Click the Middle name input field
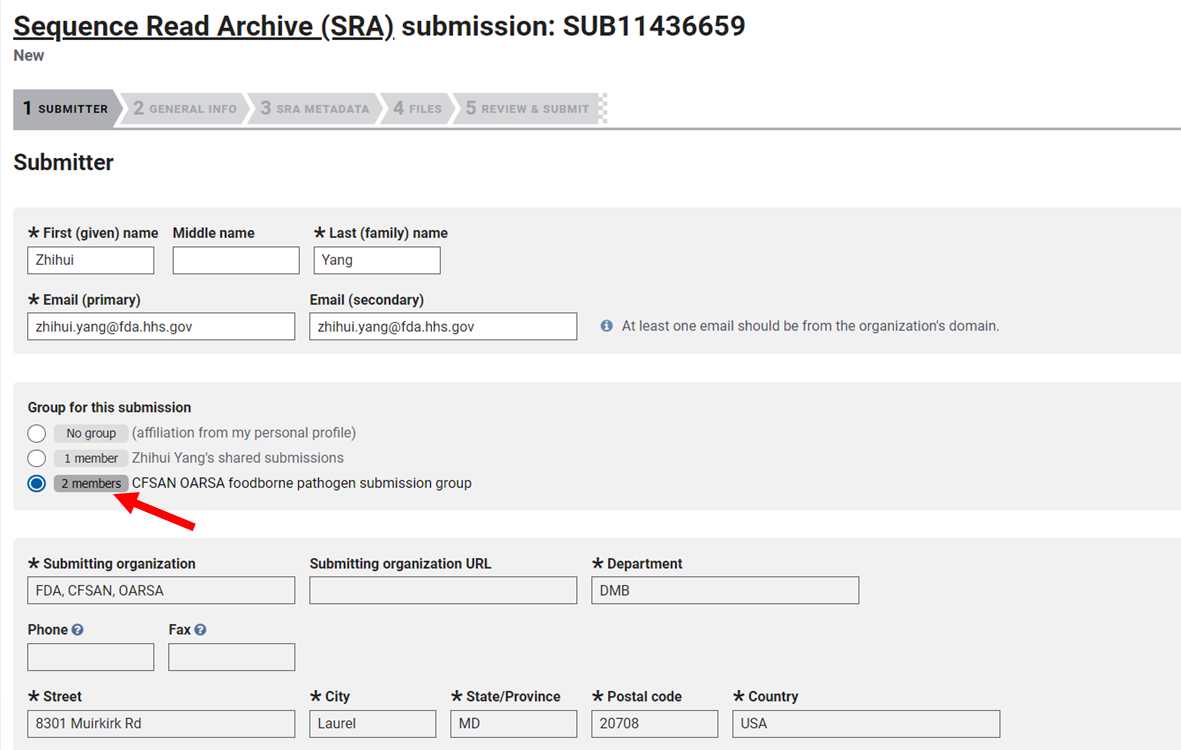Screen dimensions: 1181x750 pyautogui.click(x=236, y=261)
